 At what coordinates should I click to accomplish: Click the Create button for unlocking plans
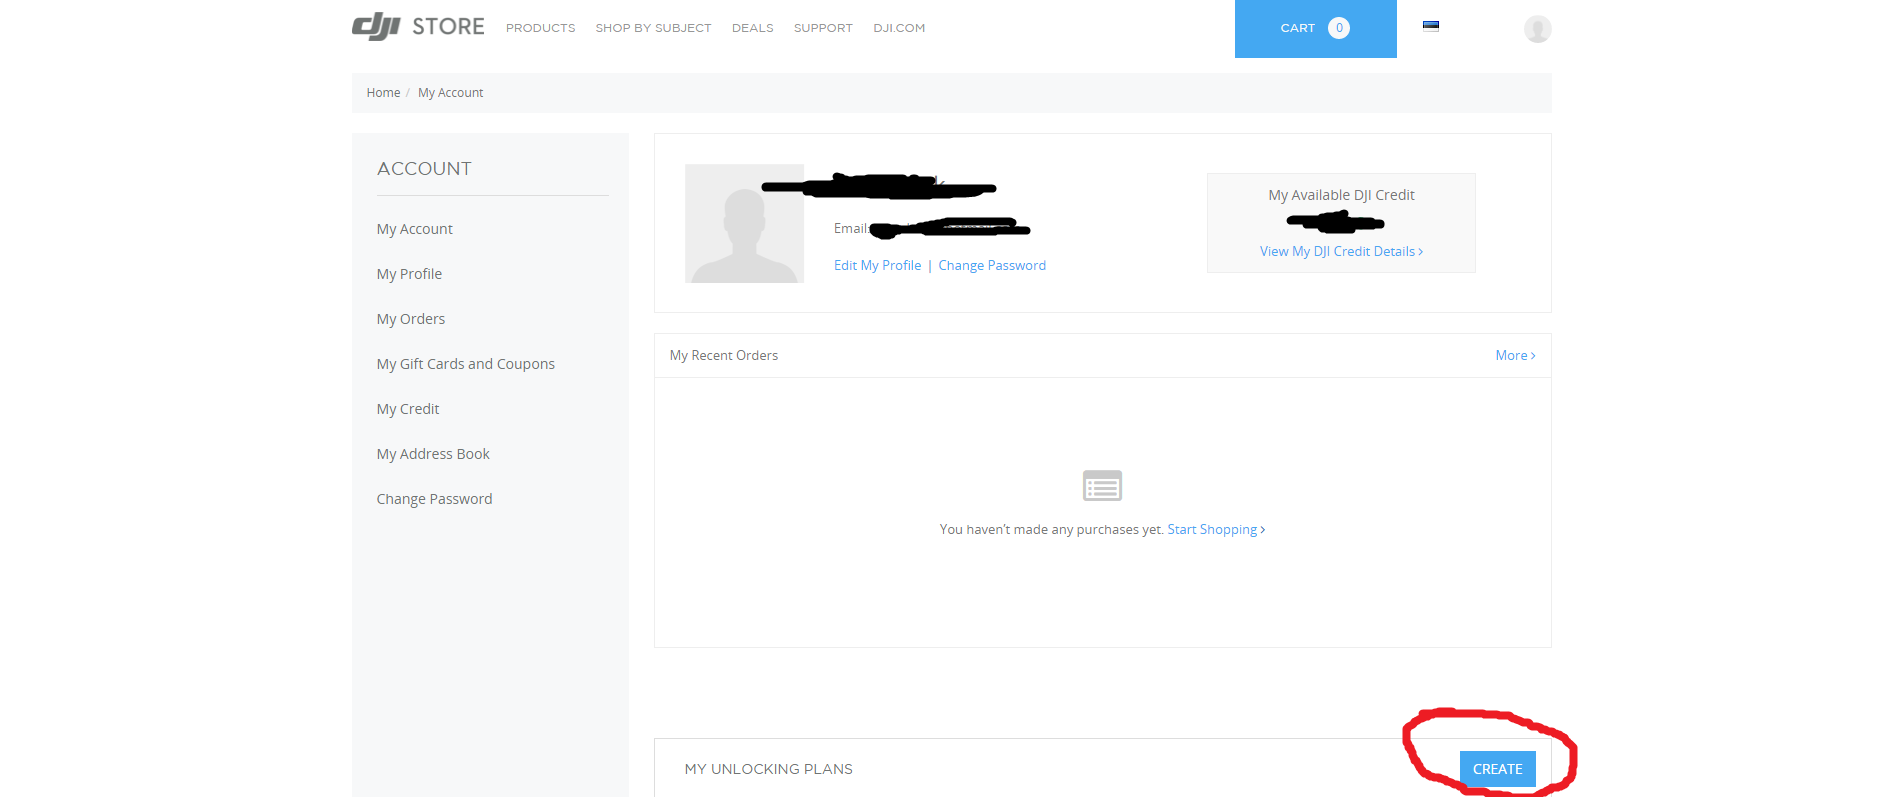(x=1497, y=769)
